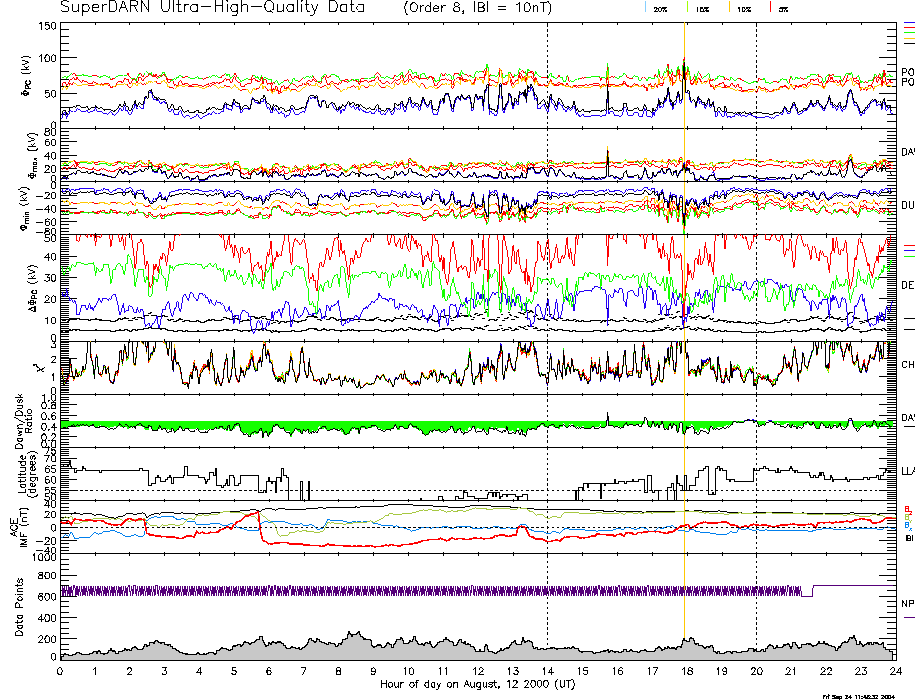Click hour '4' on the time axis
The height and width of the screenshot is (700, 915).
click(200, 671)
